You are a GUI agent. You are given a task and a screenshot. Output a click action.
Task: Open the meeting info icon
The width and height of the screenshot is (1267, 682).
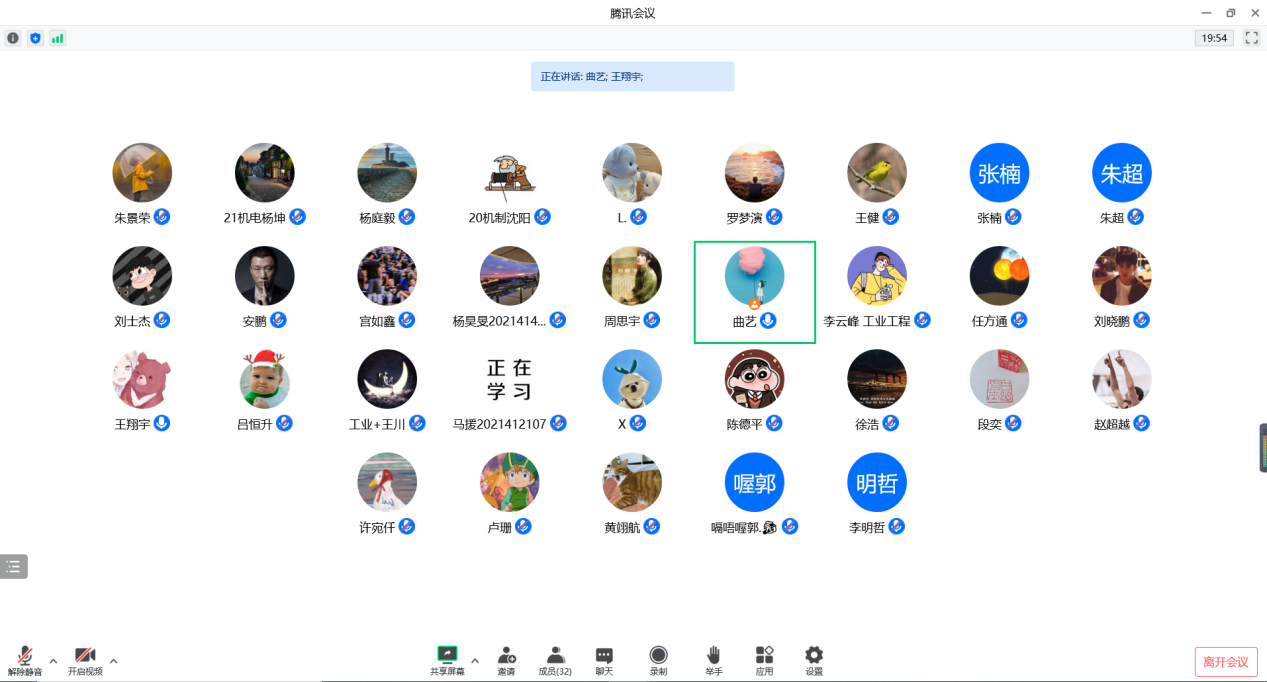click(13, 38)
